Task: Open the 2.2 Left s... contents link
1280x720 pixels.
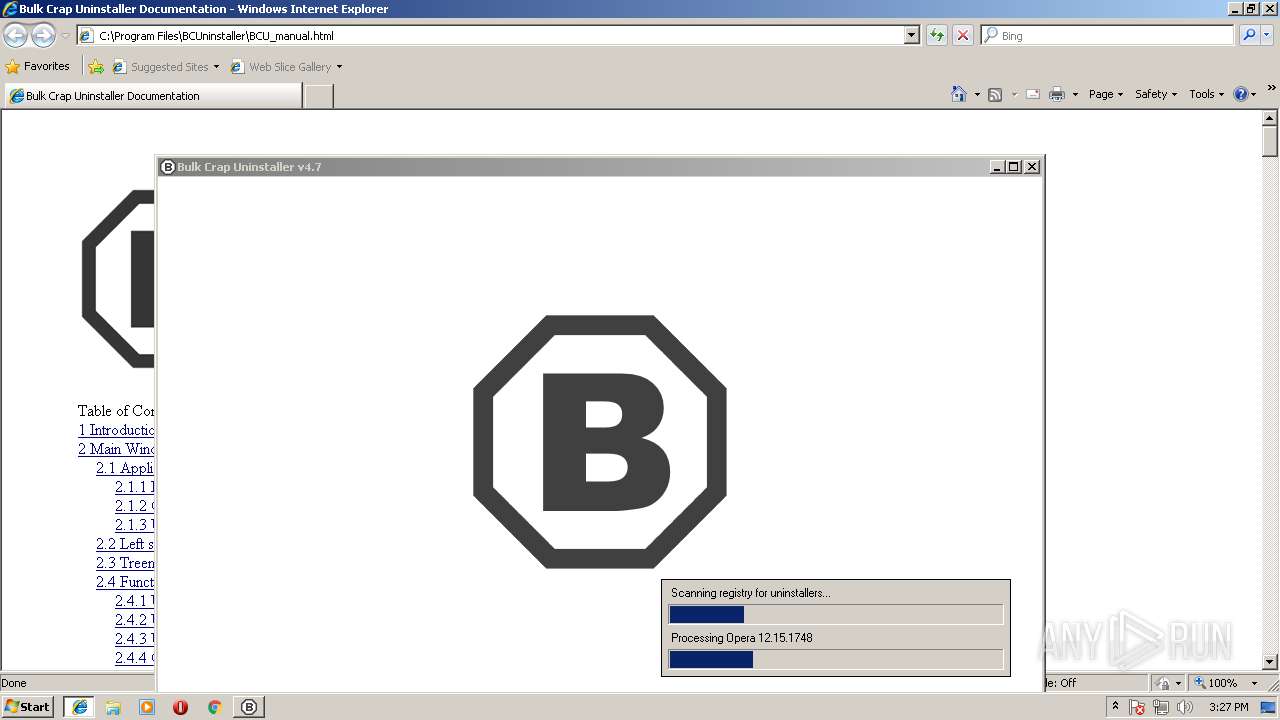Action: click(x=125, y=544)
